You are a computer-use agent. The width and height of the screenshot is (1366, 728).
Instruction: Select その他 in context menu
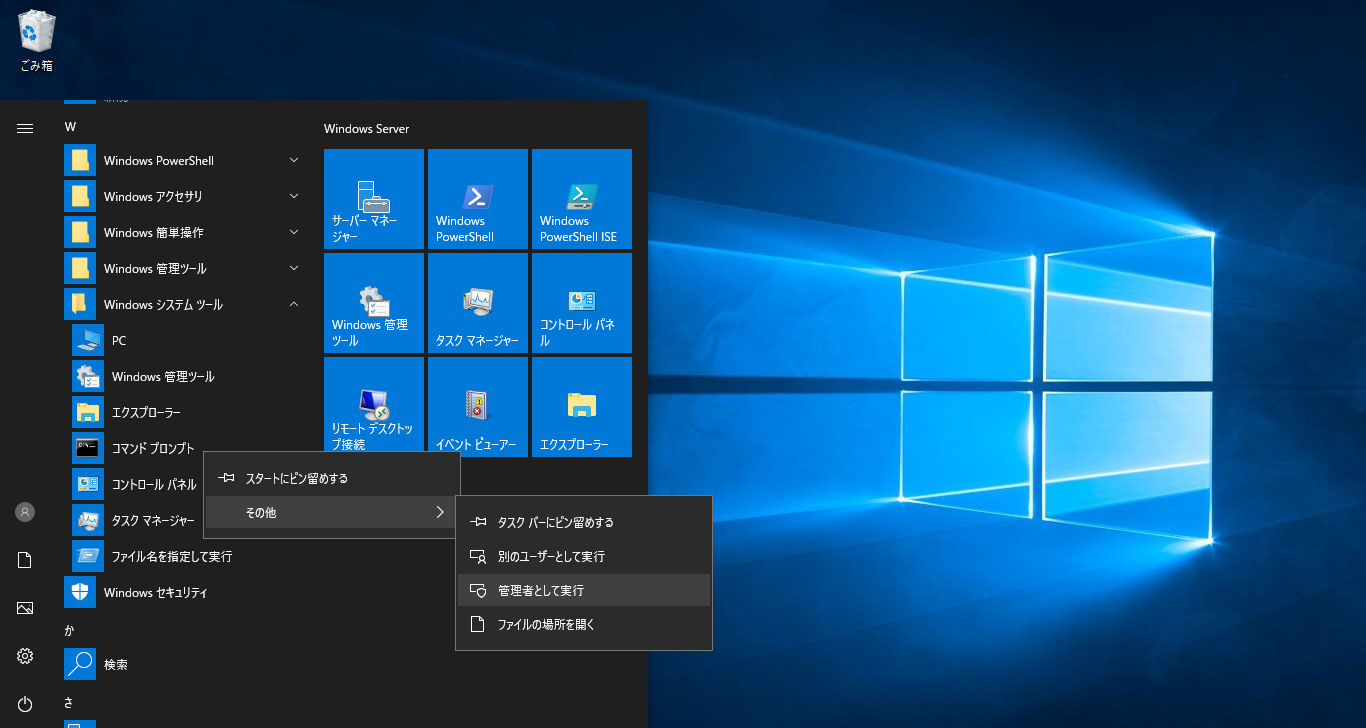click(332, 513)
